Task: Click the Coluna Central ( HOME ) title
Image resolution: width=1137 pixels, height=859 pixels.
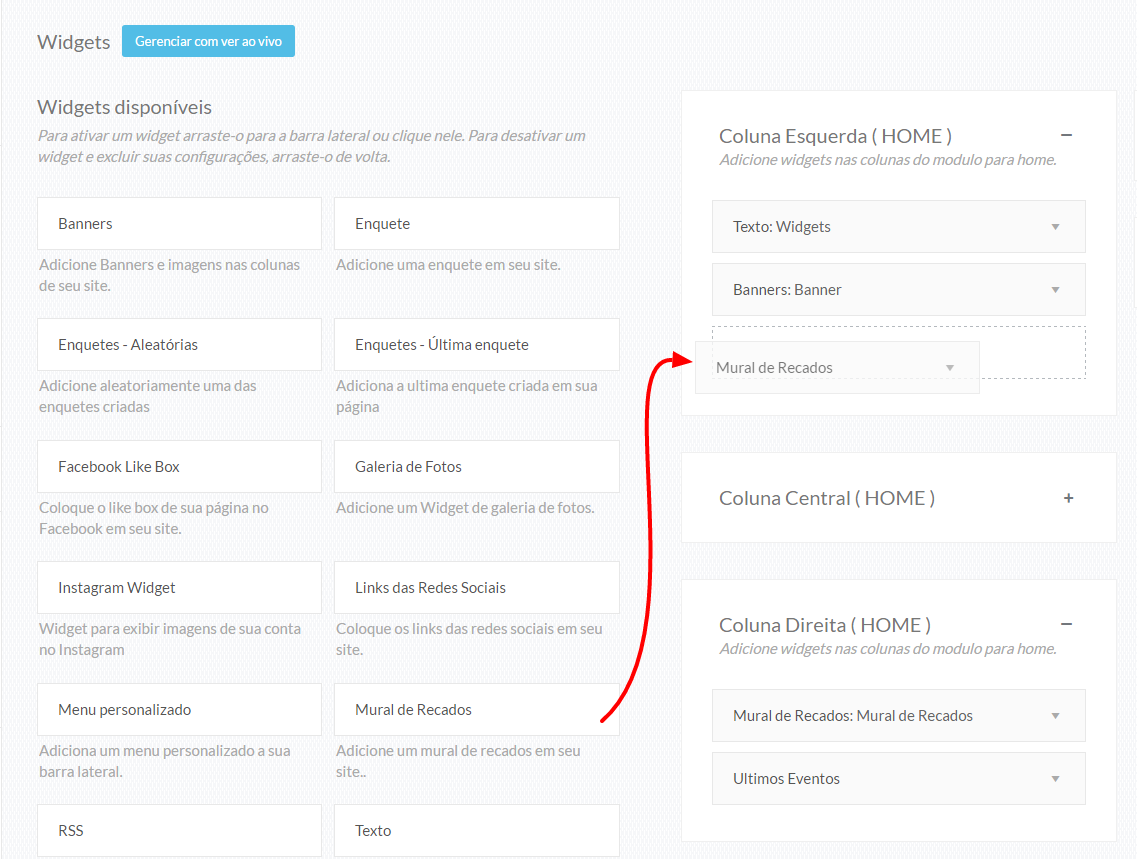Action: [x=827, y=498]
